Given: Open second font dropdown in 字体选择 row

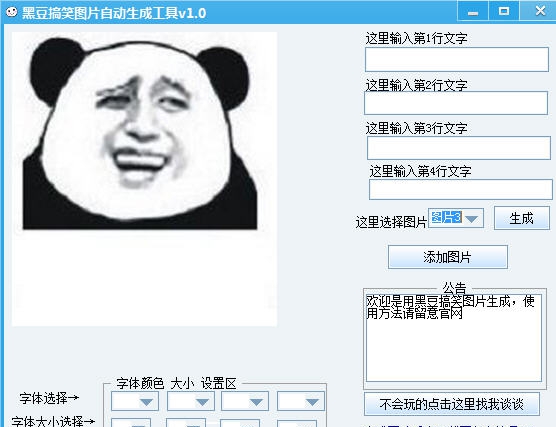Looking at the screenshot, I should click(x=191, y=401).
